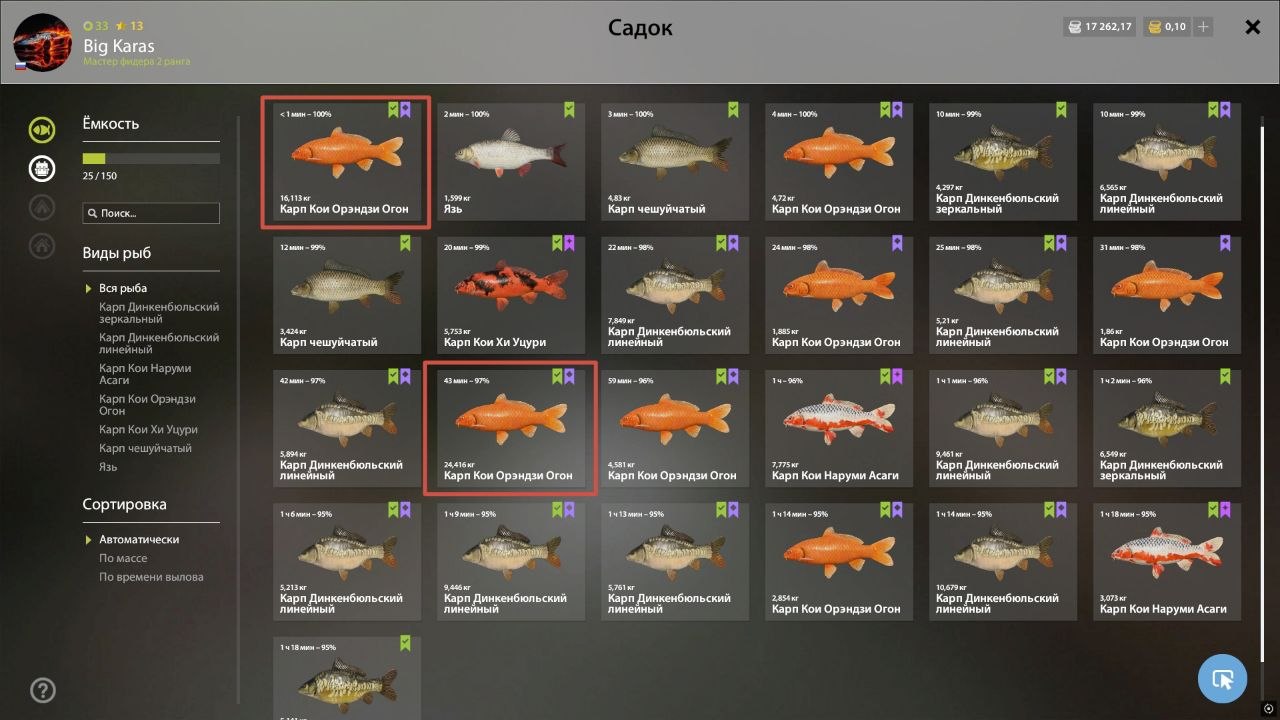Choose sorting option По времени вылова
The image size is (1280, 720).
[151, 577]
